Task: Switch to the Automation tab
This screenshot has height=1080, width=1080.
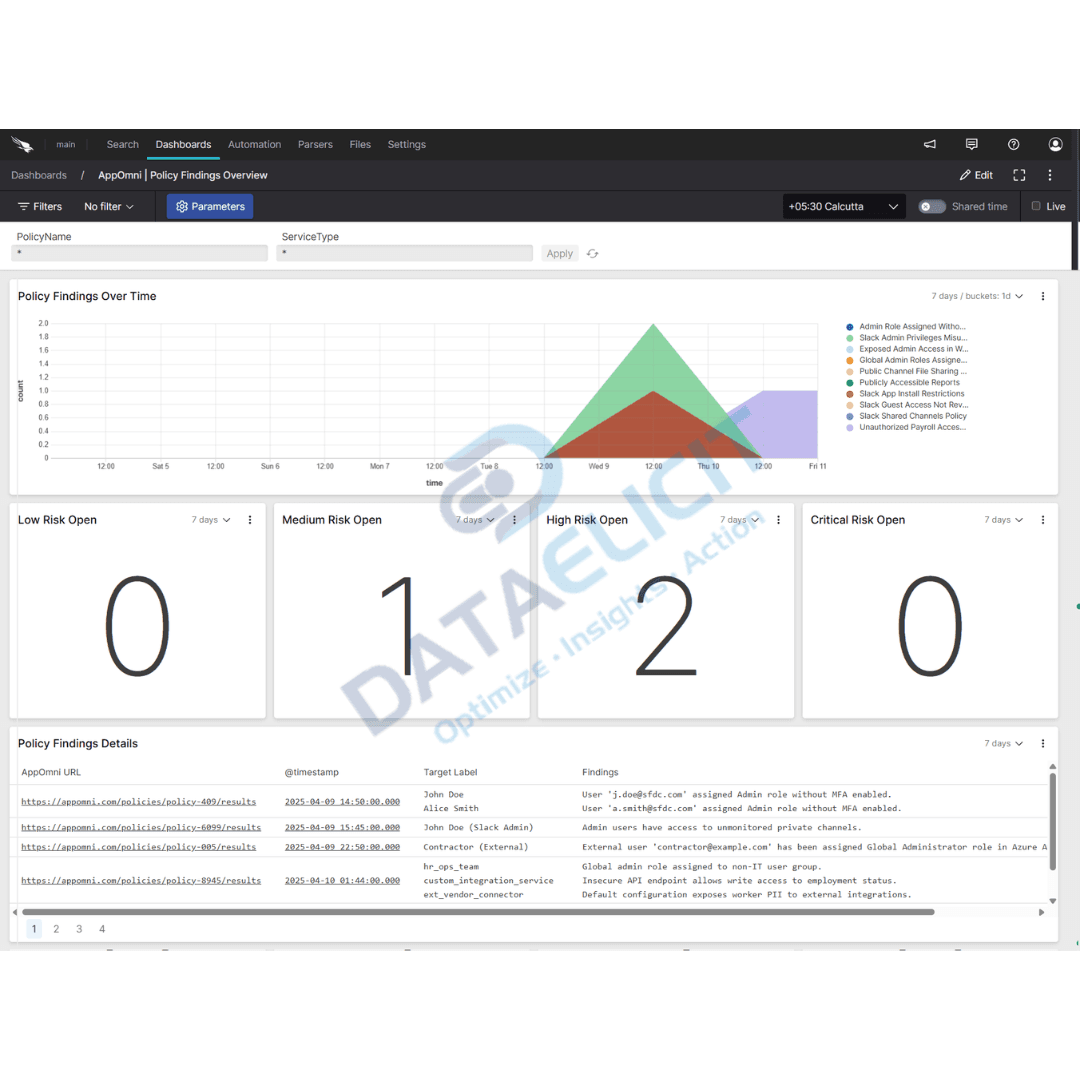Action: click(x=254, y=144)
